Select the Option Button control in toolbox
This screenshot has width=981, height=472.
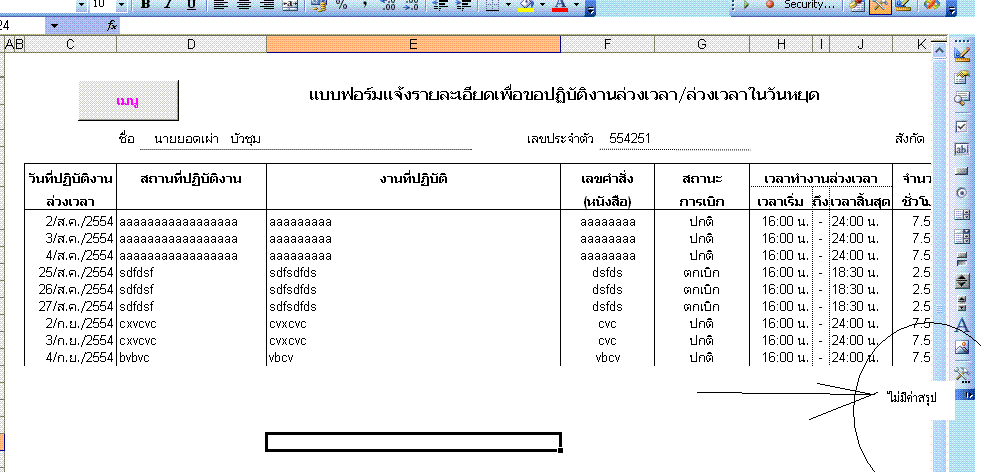click(x=962, y=192)
